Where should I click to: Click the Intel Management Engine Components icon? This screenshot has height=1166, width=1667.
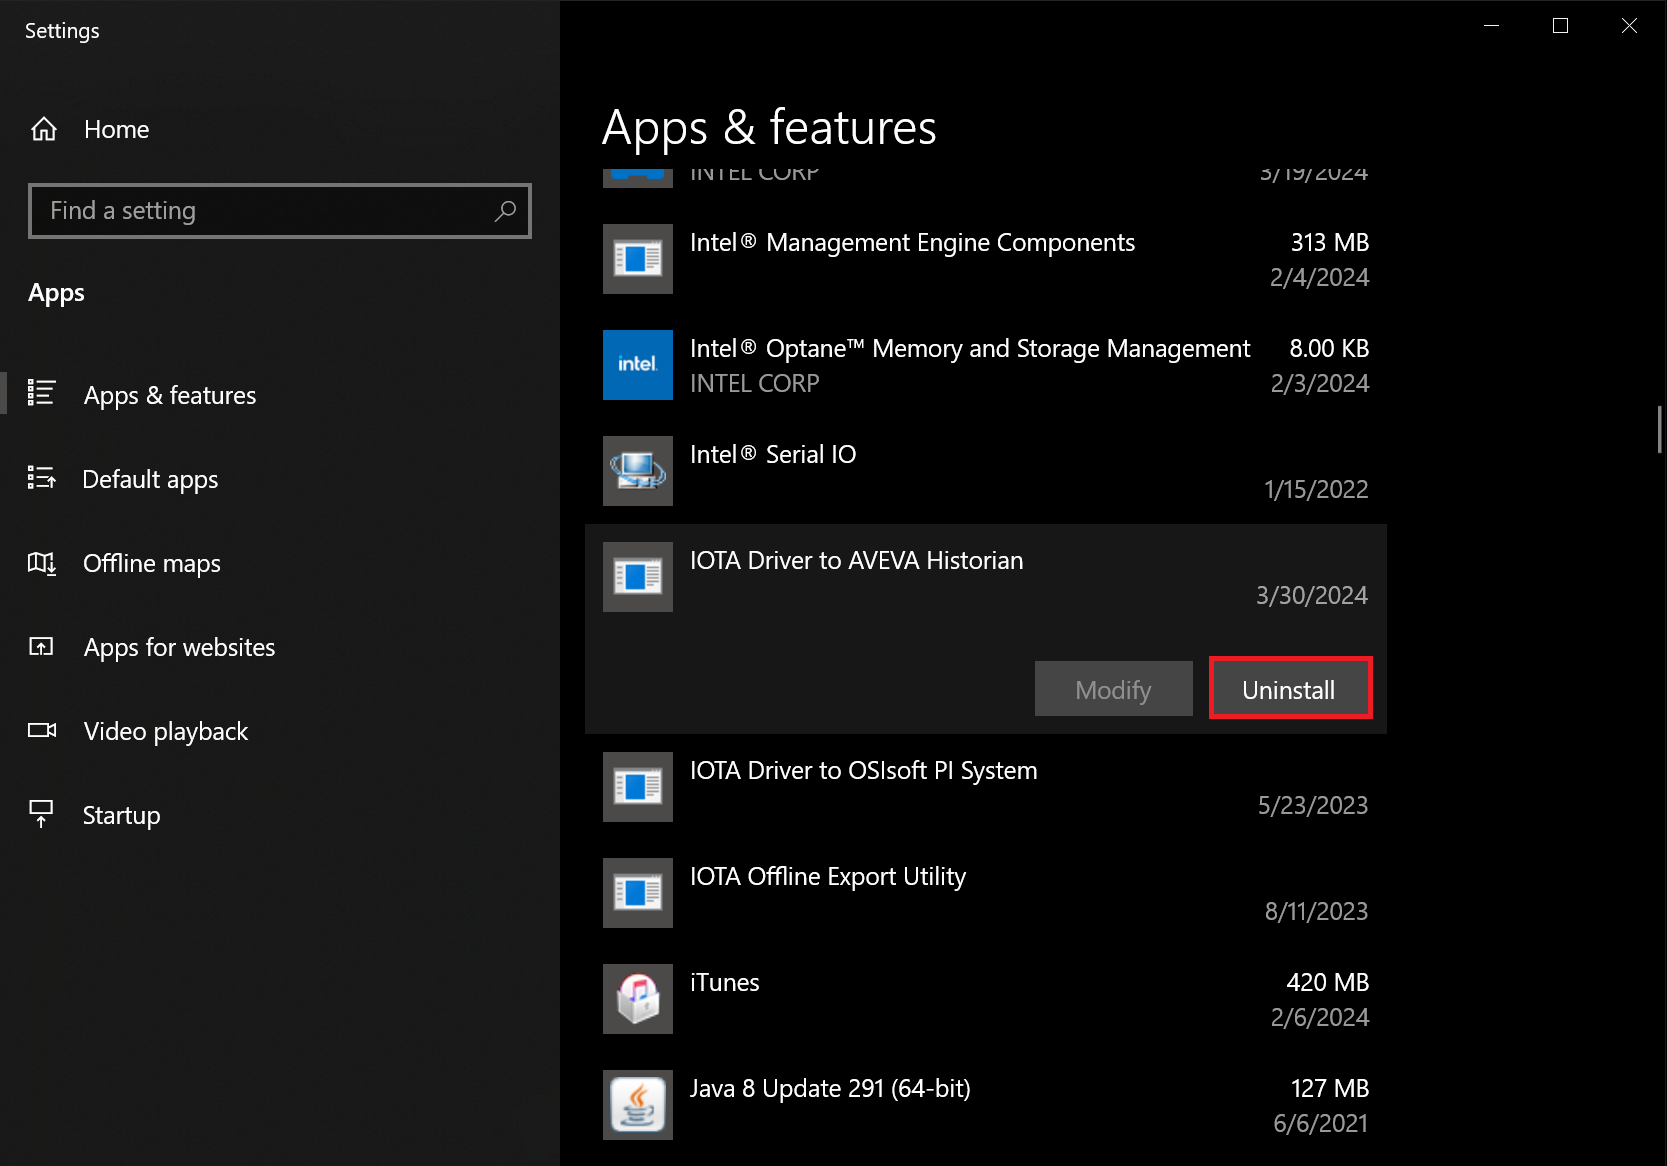[638, 259]
